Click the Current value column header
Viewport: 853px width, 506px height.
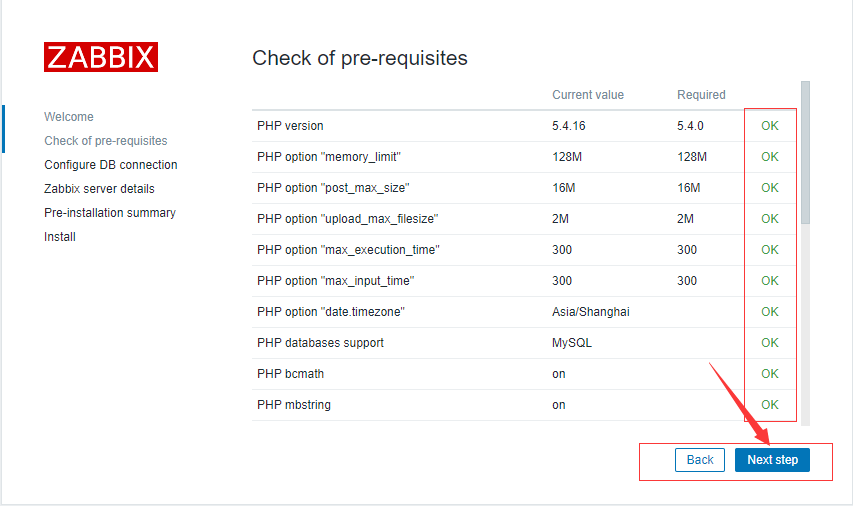[588, 95]
